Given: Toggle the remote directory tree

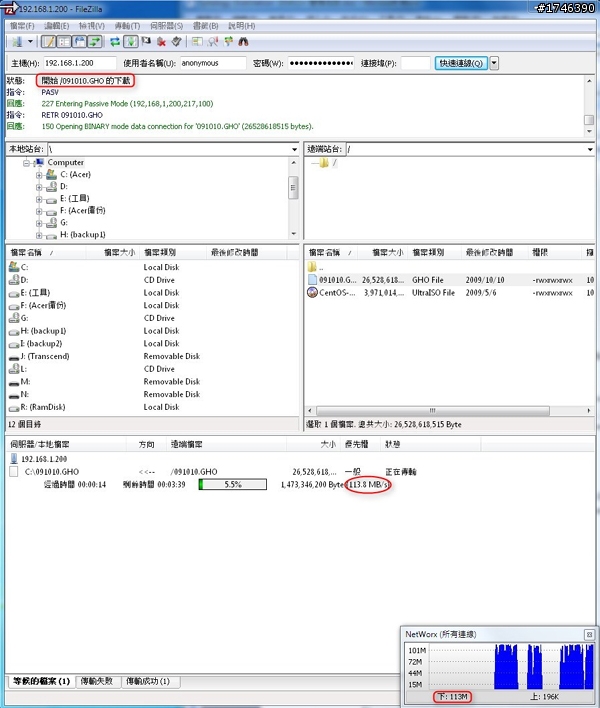Looking at the screenshot, I should 79,42.
